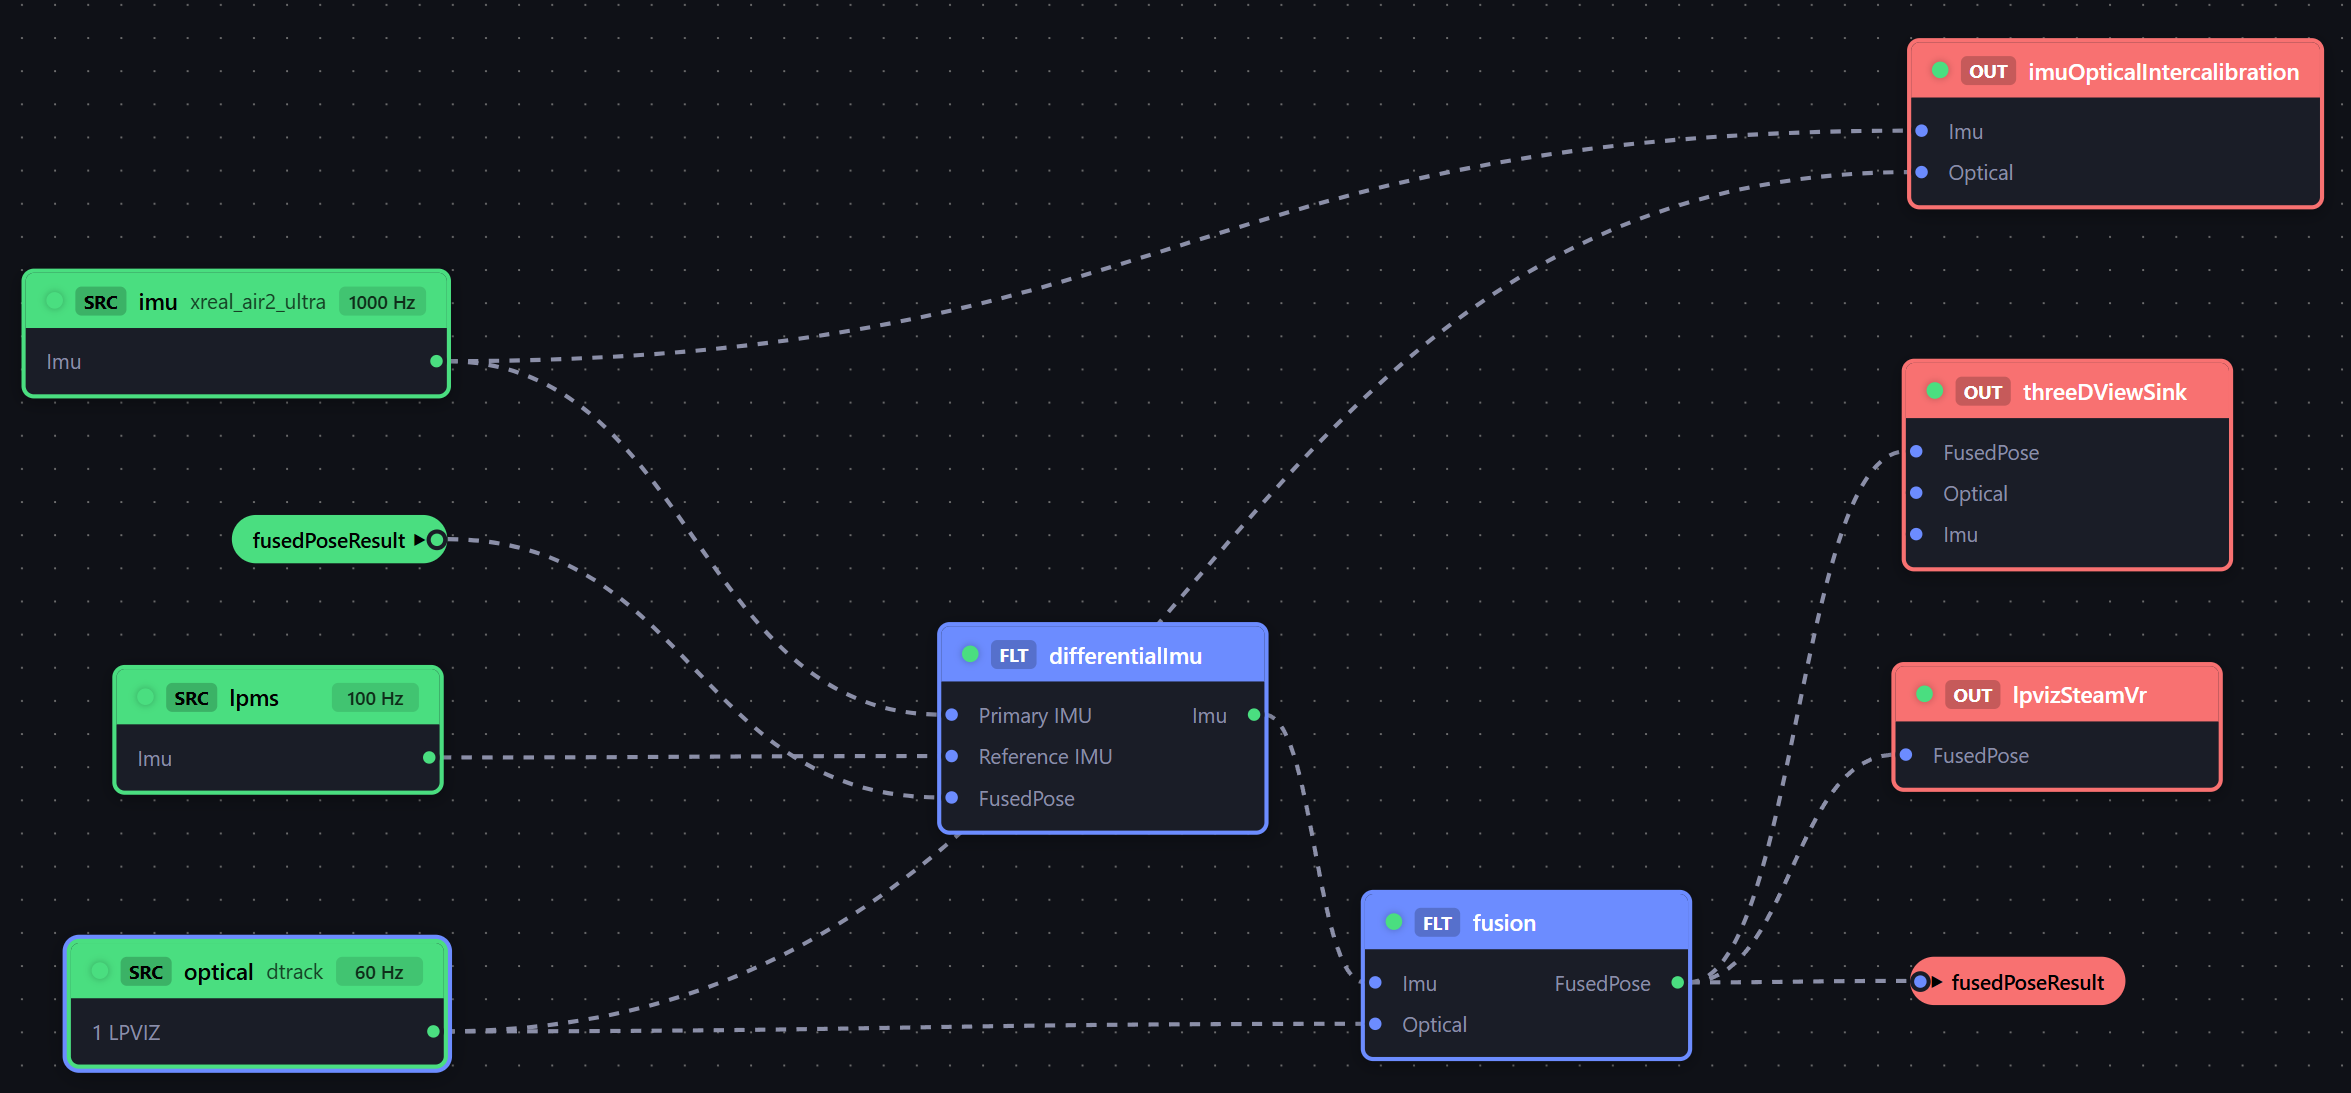Click FLT badge on fusion node
The width and height of the screenshot is (2351, 1093).
tap(1437, 923)
